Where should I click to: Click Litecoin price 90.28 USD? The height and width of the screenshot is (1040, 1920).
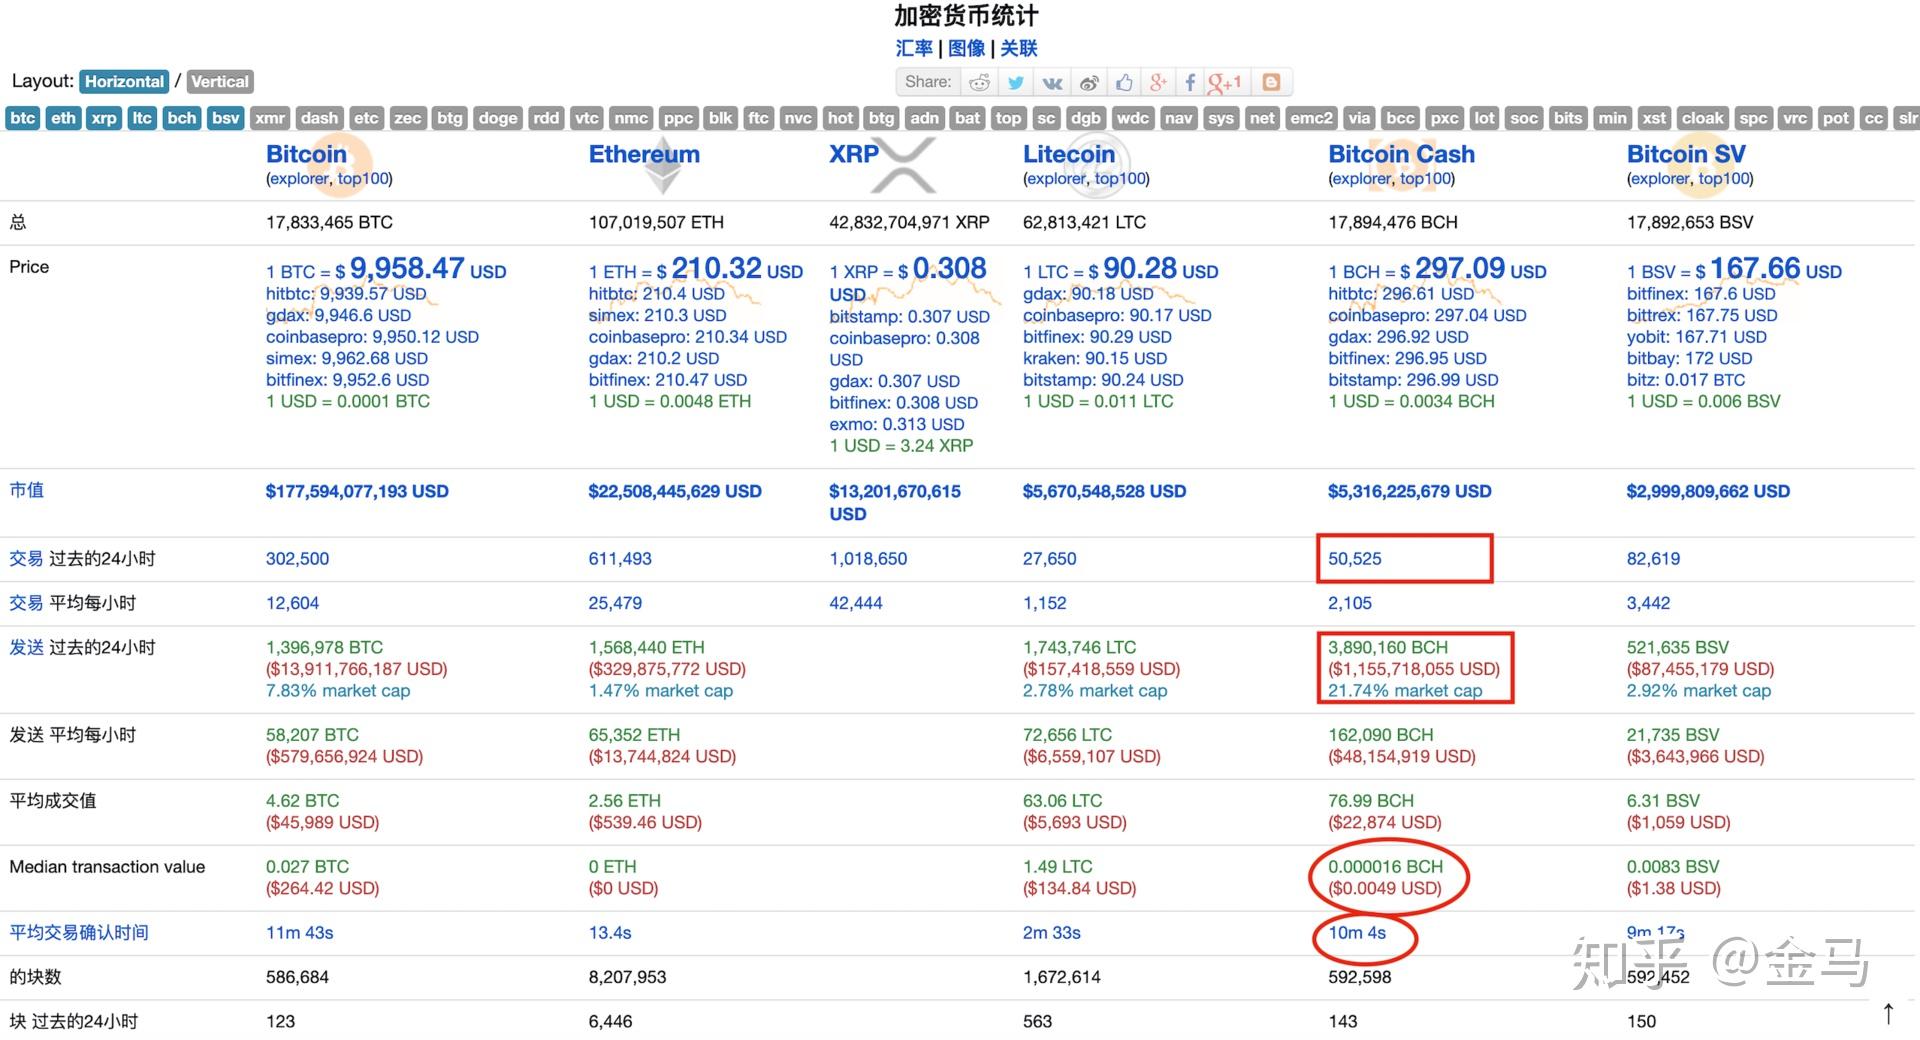(x=1160, y=268)
